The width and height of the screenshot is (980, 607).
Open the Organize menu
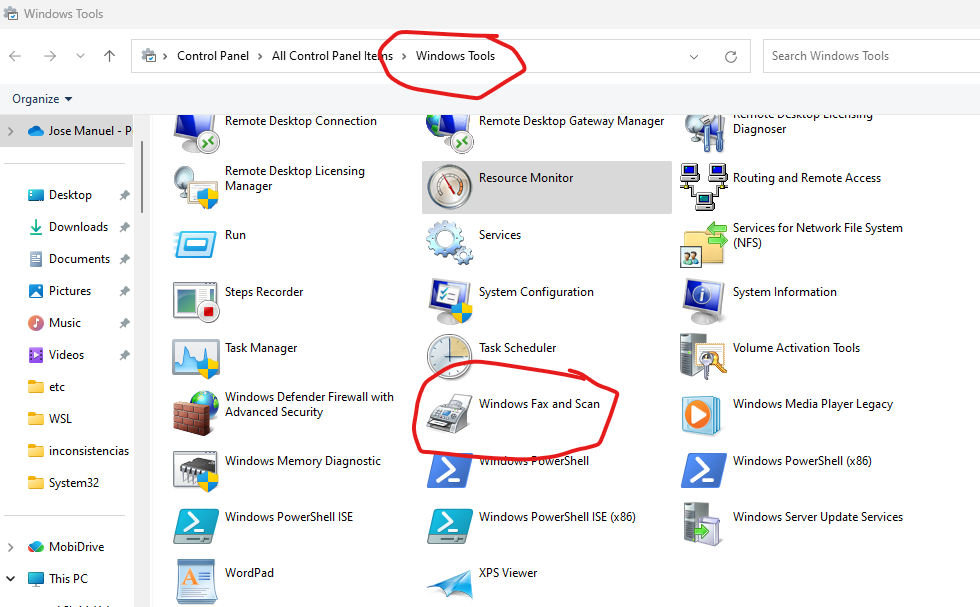coord(42,99)
